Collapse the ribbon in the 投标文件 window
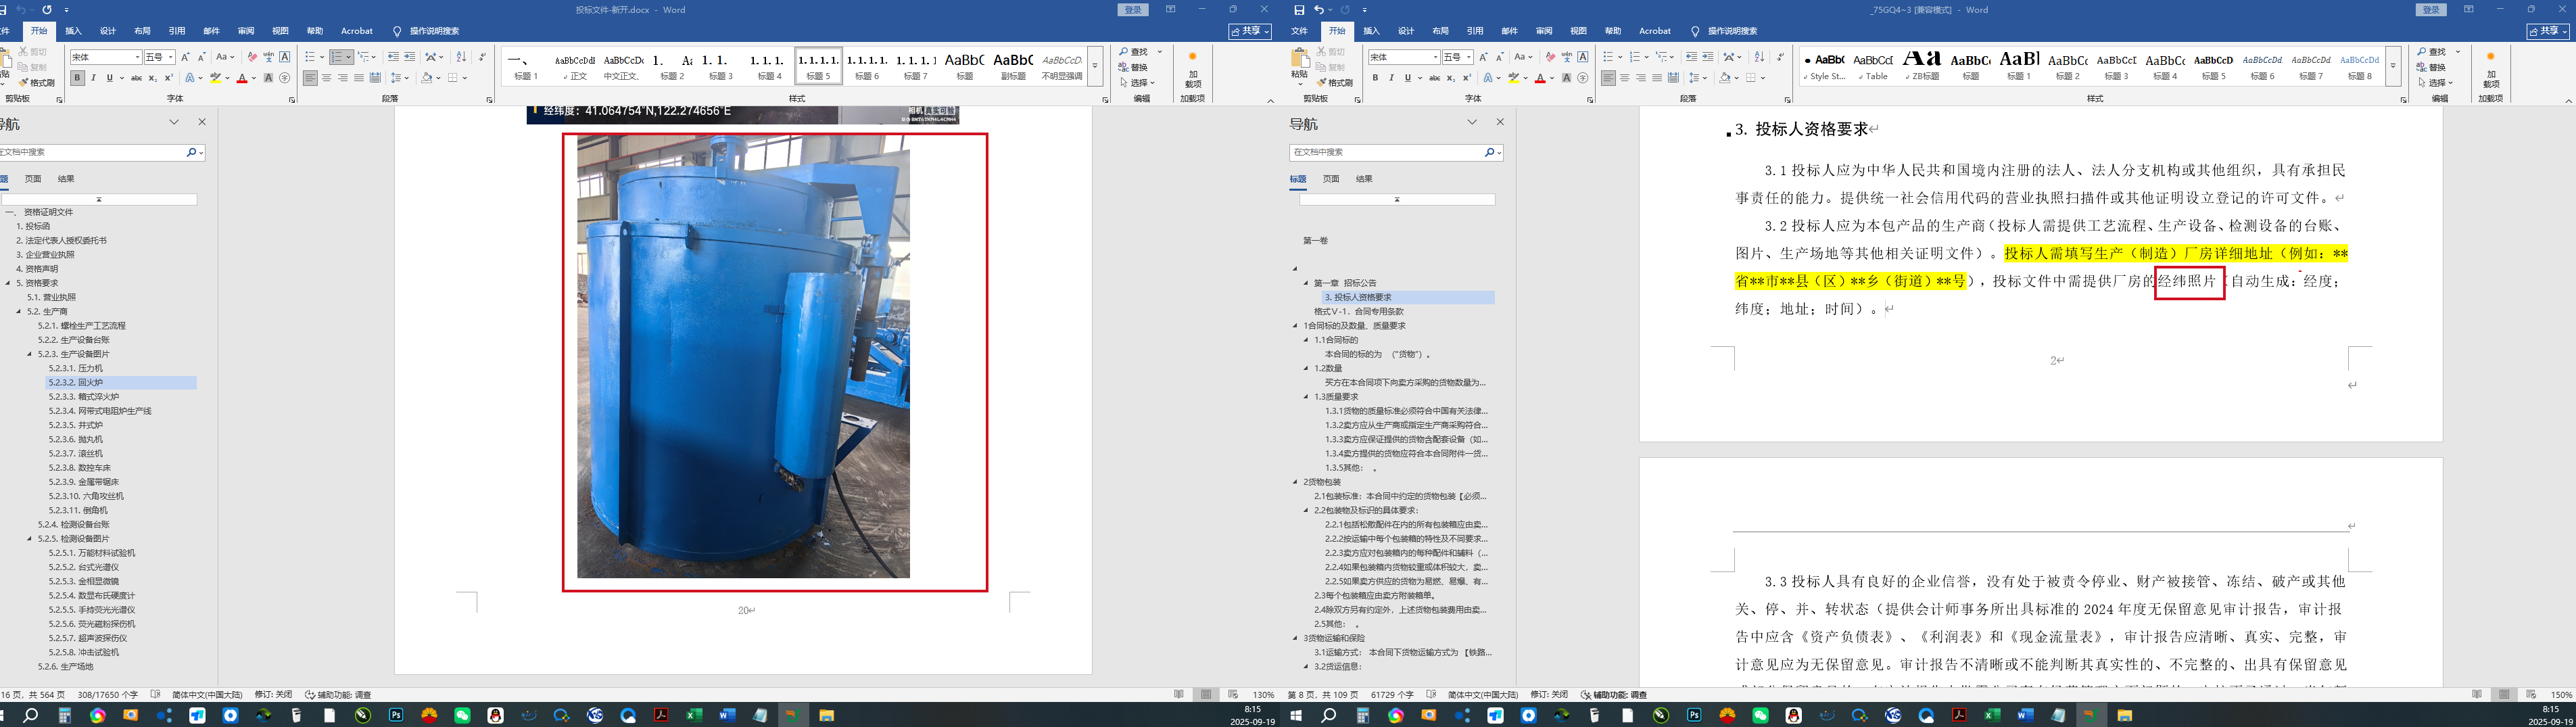Image resolution: width=2576 pixels, height=727 pixels. pyautogui.click(x=1271, y=100)
